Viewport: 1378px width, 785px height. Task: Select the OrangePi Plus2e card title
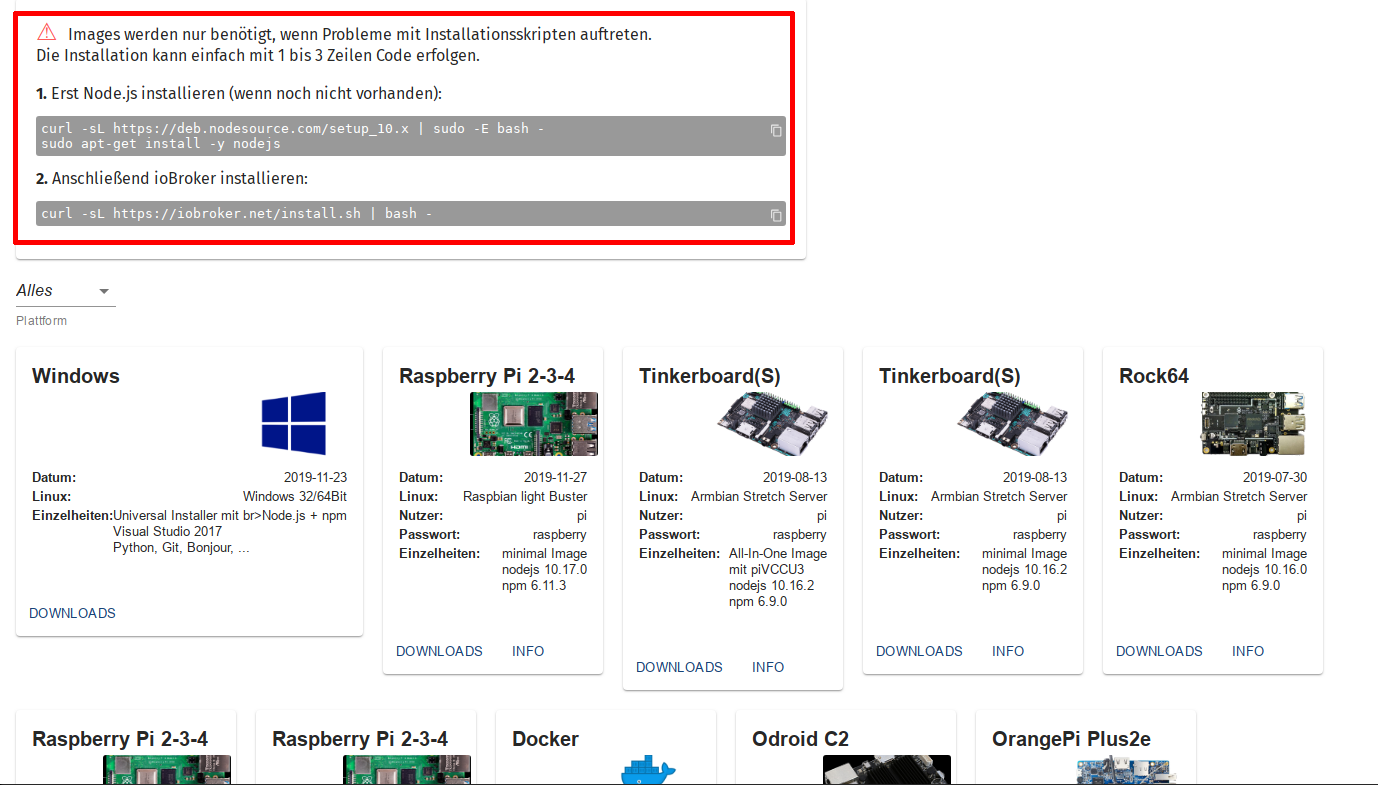point(1071,739)
